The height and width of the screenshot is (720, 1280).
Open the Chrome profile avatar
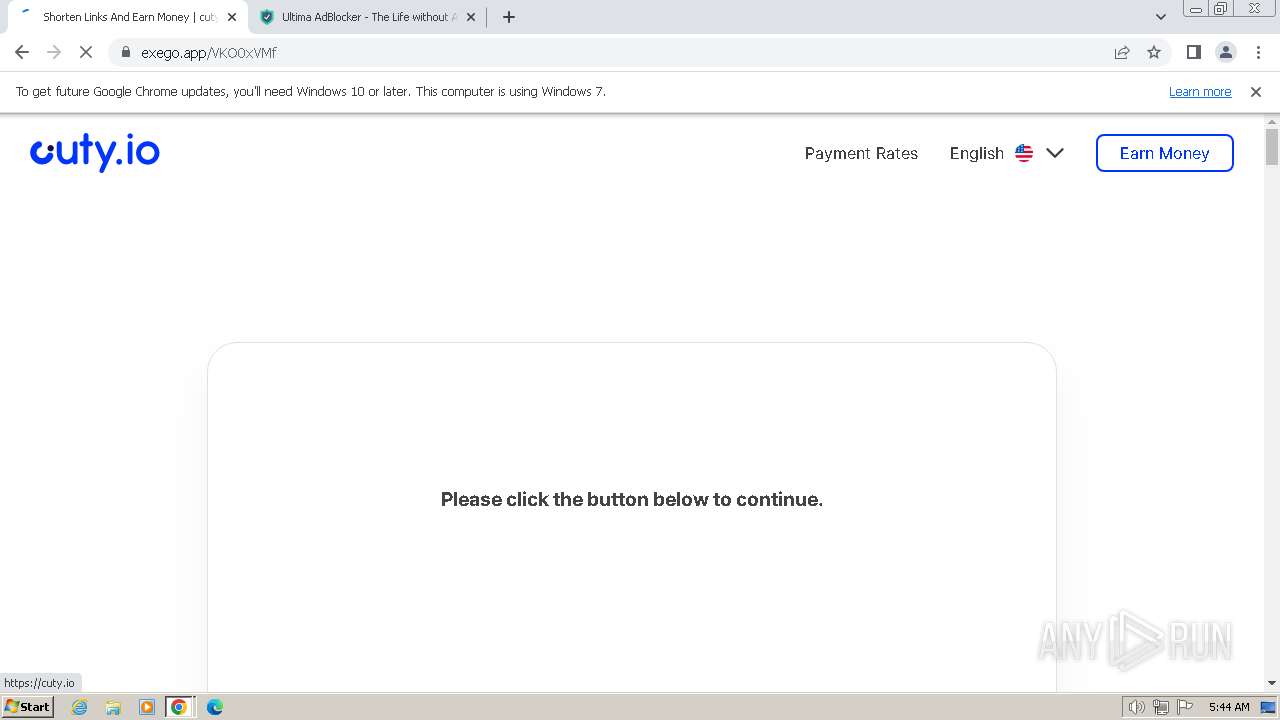coord(1226,52)
